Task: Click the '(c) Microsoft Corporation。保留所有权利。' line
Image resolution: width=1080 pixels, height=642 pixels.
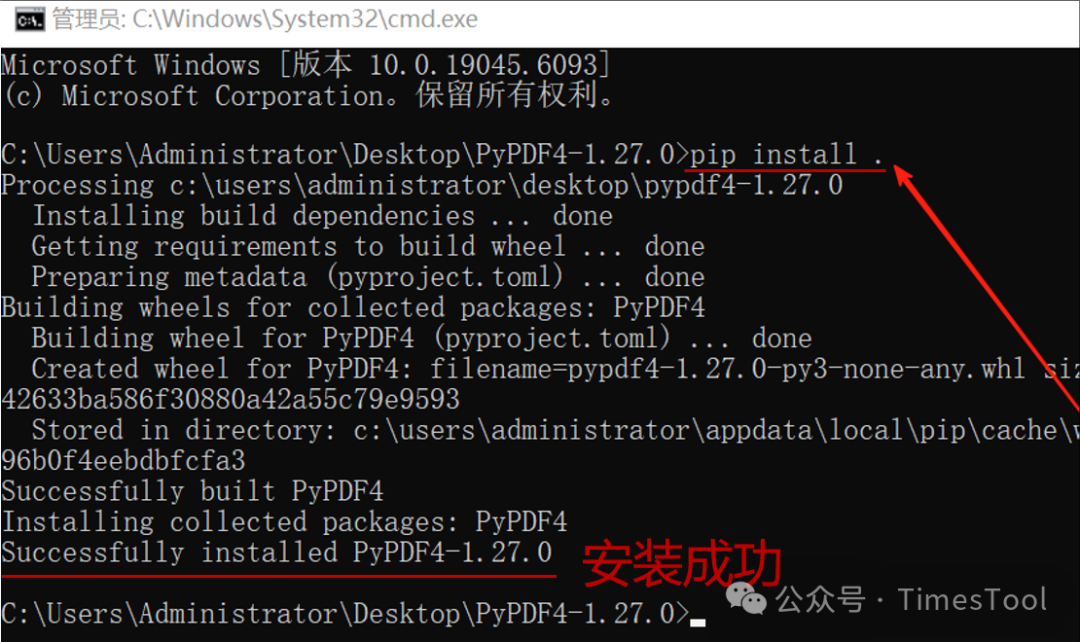Action: coord(308,96)
